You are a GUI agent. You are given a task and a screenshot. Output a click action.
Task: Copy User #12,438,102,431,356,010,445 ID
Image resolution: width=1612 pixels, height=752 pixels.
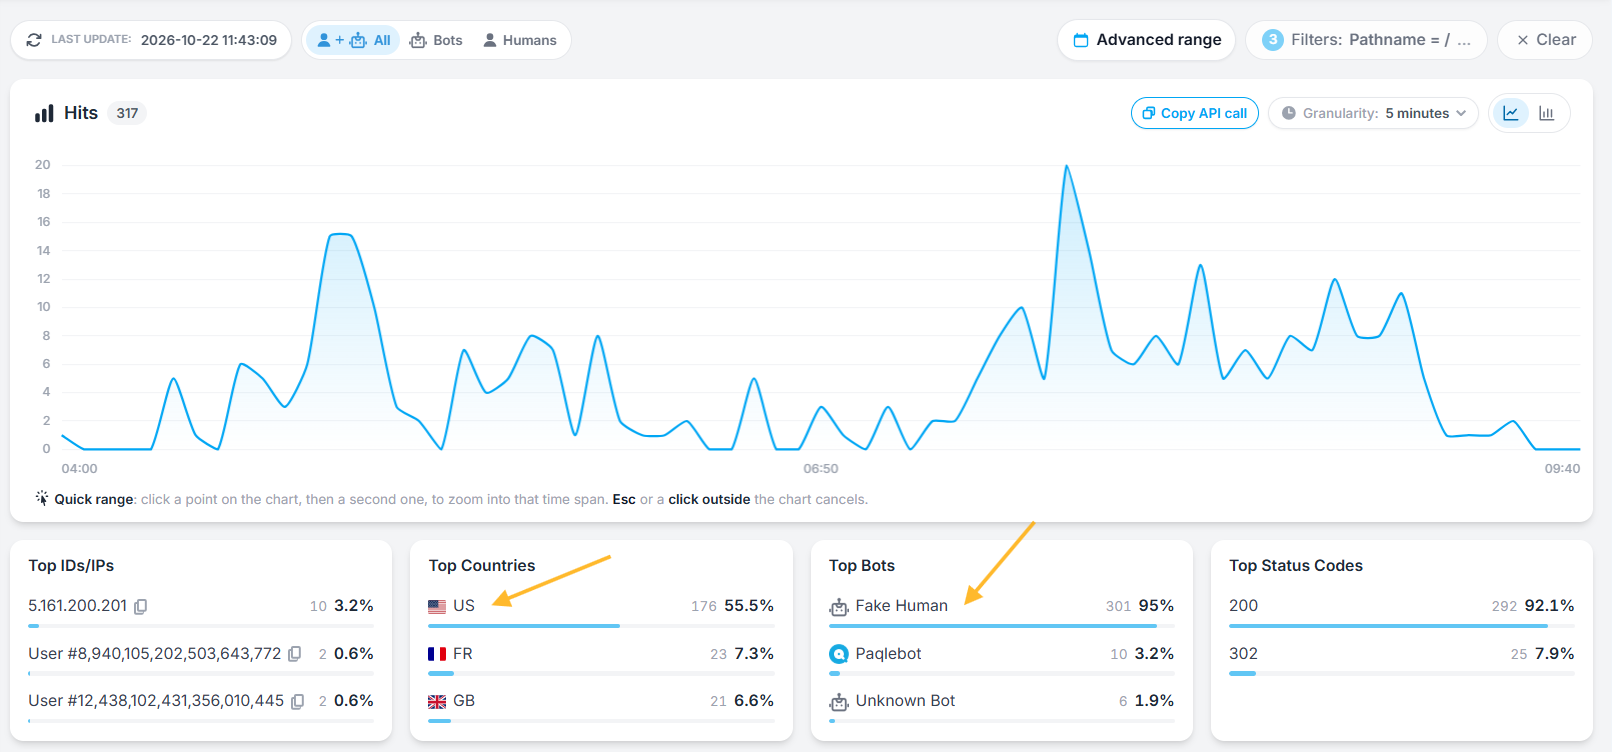(x=297, y=702)
